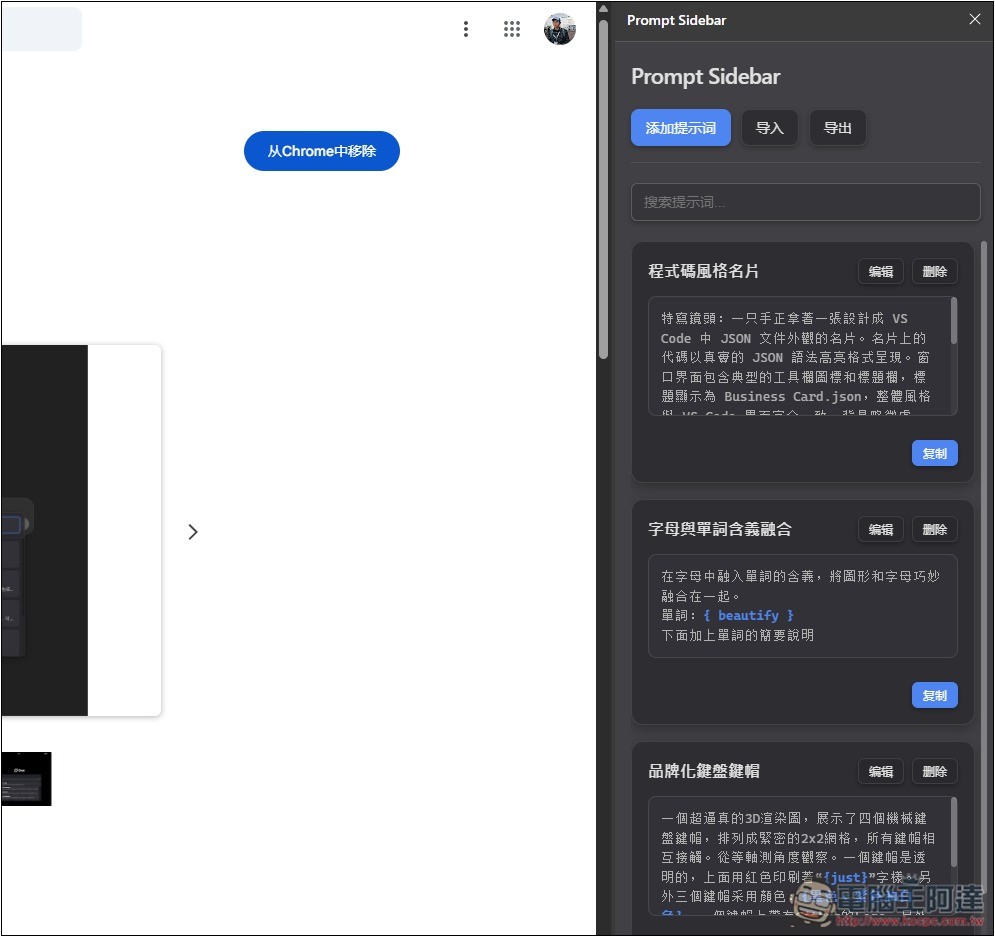The image size is (995, 937).
Task: Delete the 程式碼風格名片 prompt
Action: 934,272
